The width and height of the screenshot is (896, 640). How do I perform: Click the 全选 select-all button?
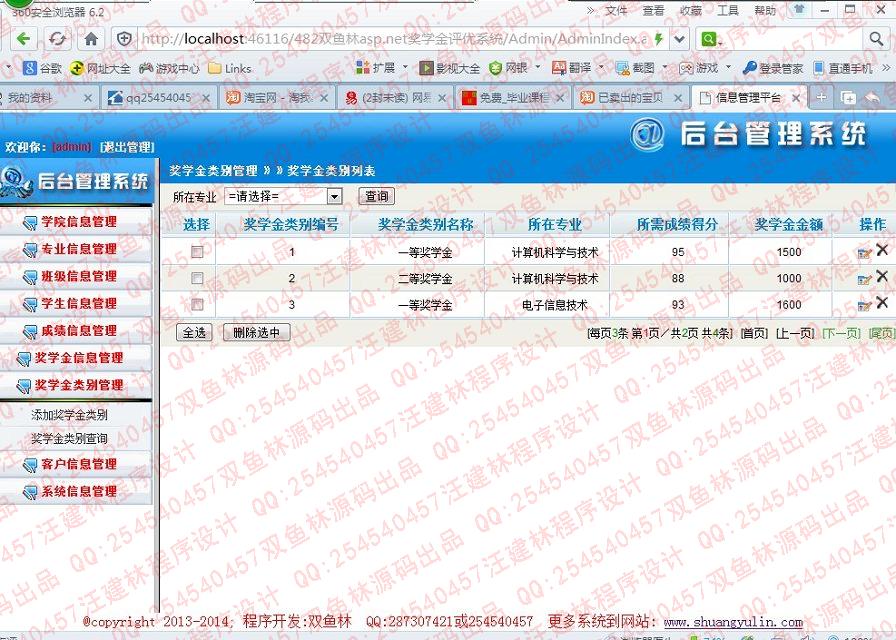pos(194,333)
